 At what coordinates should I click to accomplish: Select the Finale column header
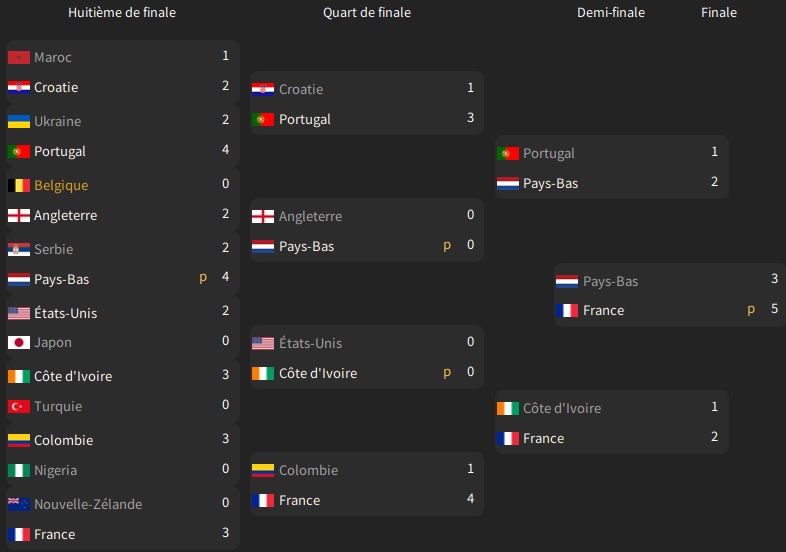click(x=719, y=13)
